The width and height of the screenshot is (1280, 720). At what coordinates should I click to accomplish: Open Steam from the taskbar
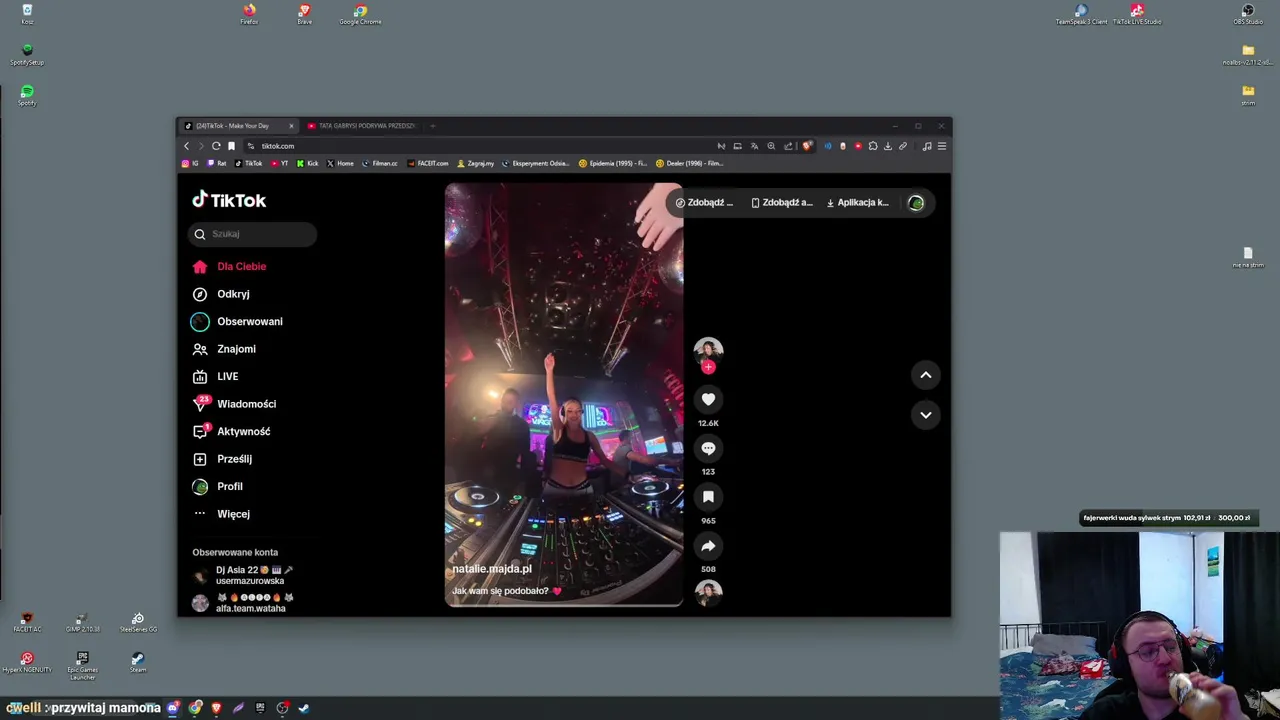(x=304, y=708)
